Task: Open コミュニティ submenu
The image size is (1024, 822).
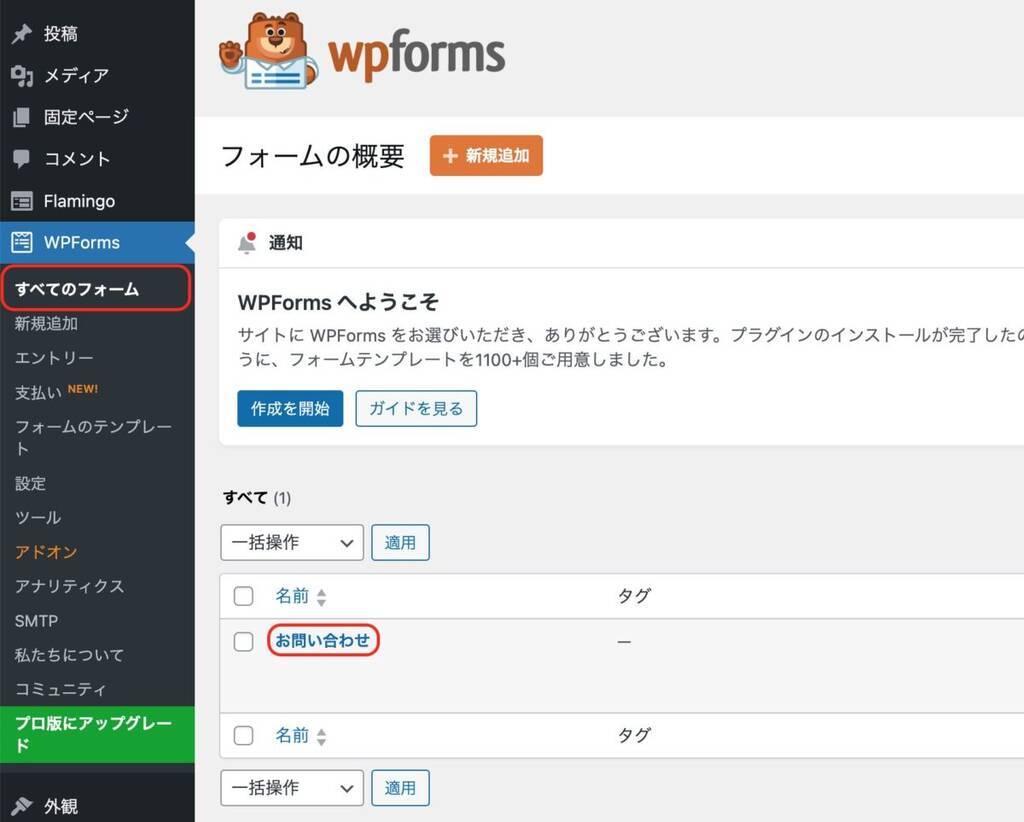Action: click(x=61, y=689)
